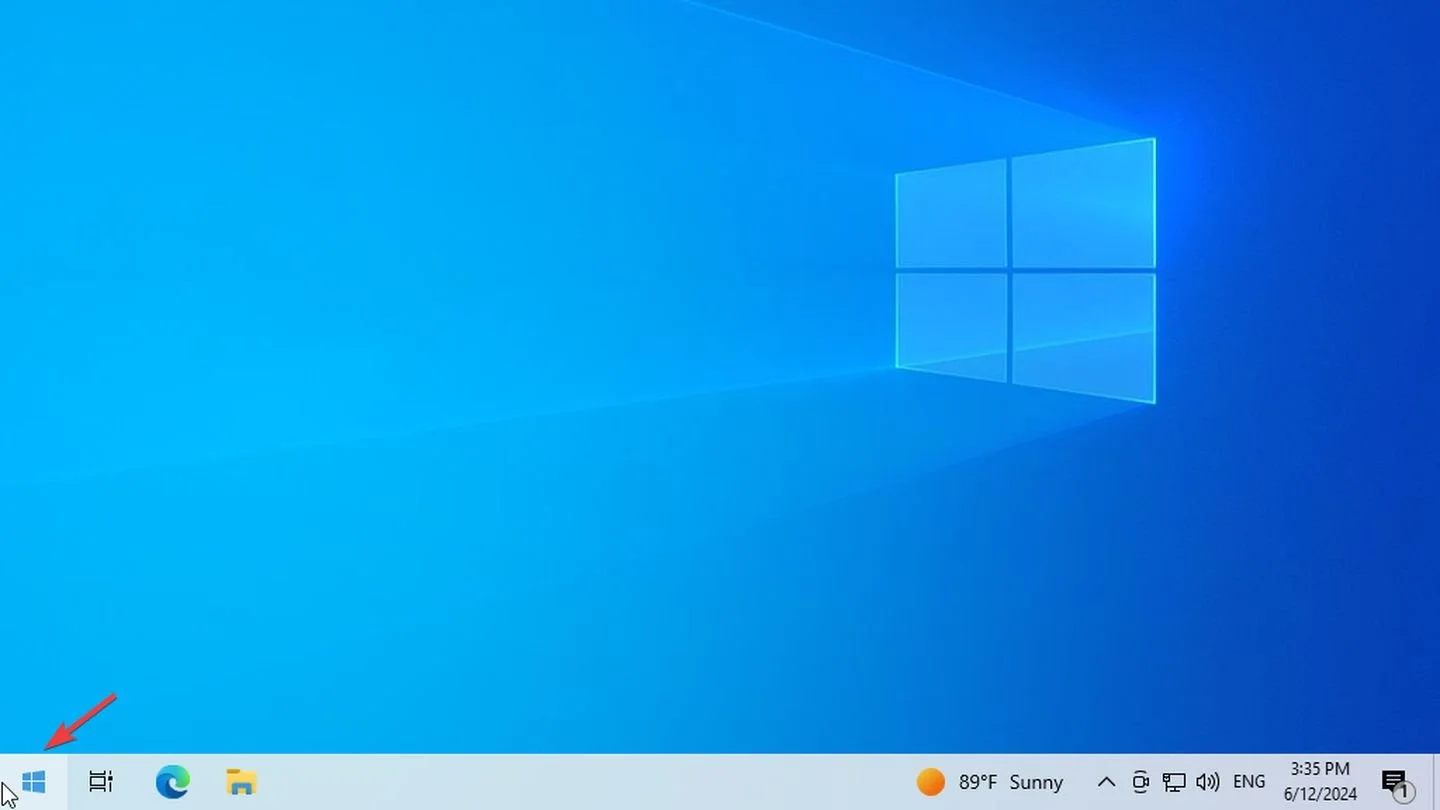Click the Show desktop strip at the far right of the taskbar
Viewport: 1440px width, 810px height.
coord(1436,782)
